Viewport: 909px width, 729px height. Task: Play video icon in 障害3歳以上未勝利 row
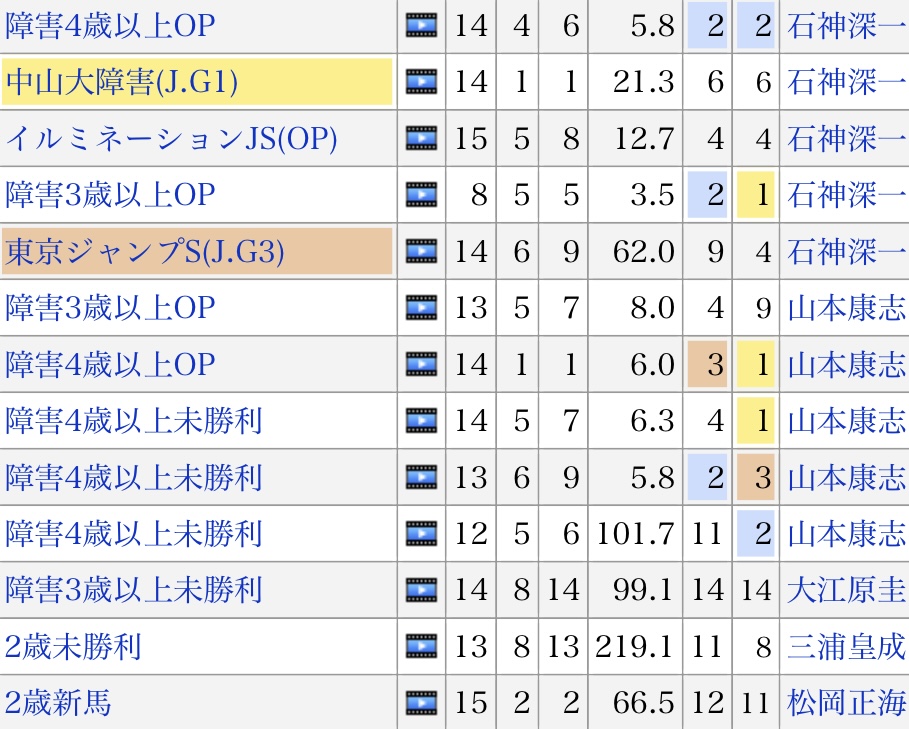(422, 590)
